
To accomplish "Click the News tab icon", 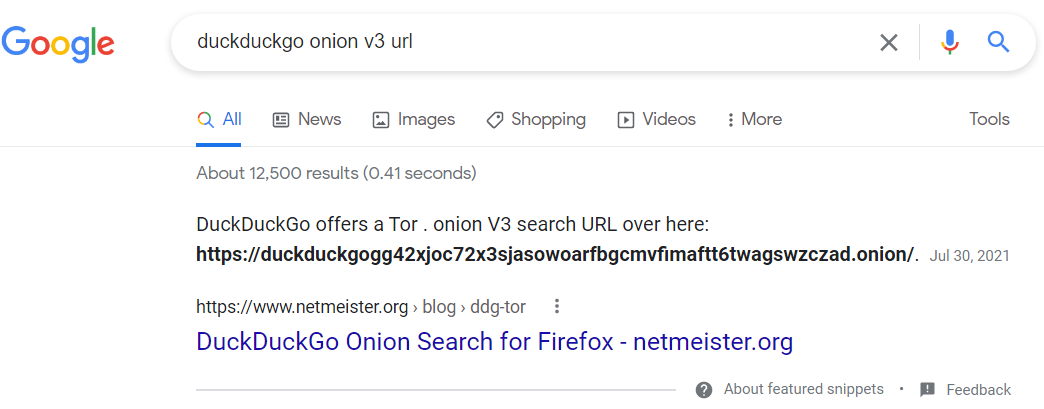I will tap(281, 120).
